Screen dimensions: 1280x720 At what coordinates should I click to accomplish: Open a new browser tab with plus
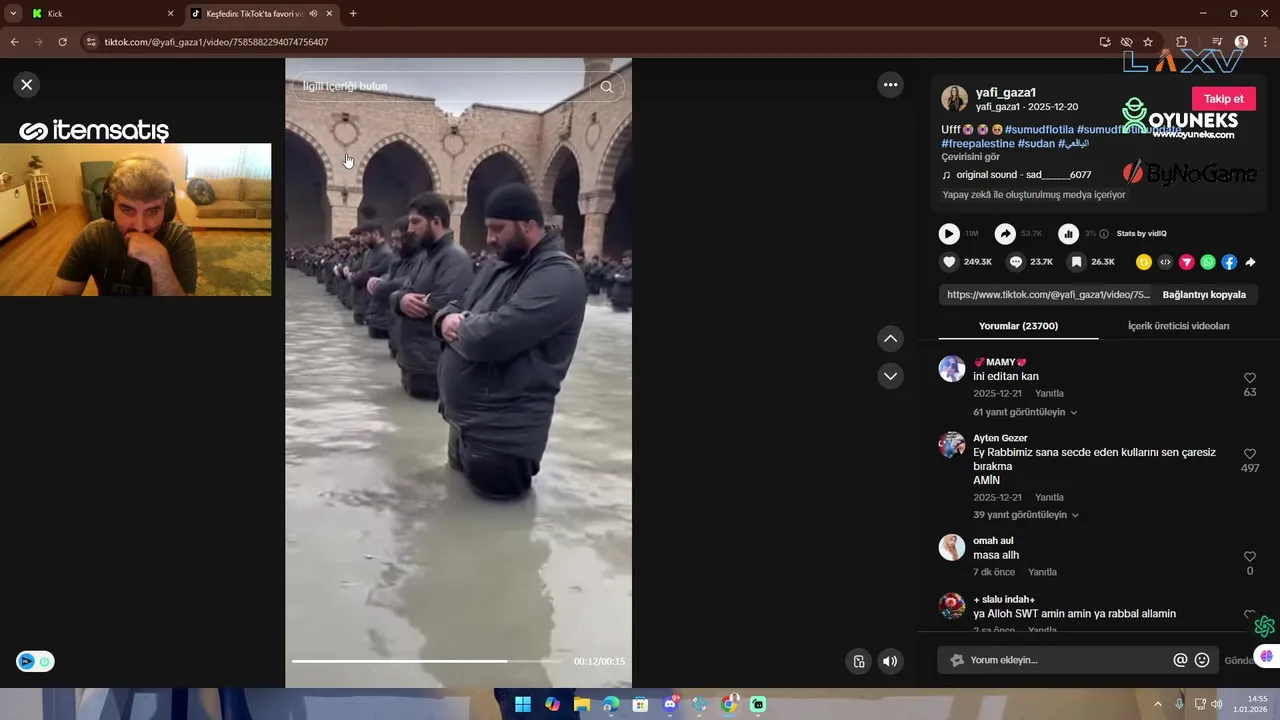[x=353, y=14]
